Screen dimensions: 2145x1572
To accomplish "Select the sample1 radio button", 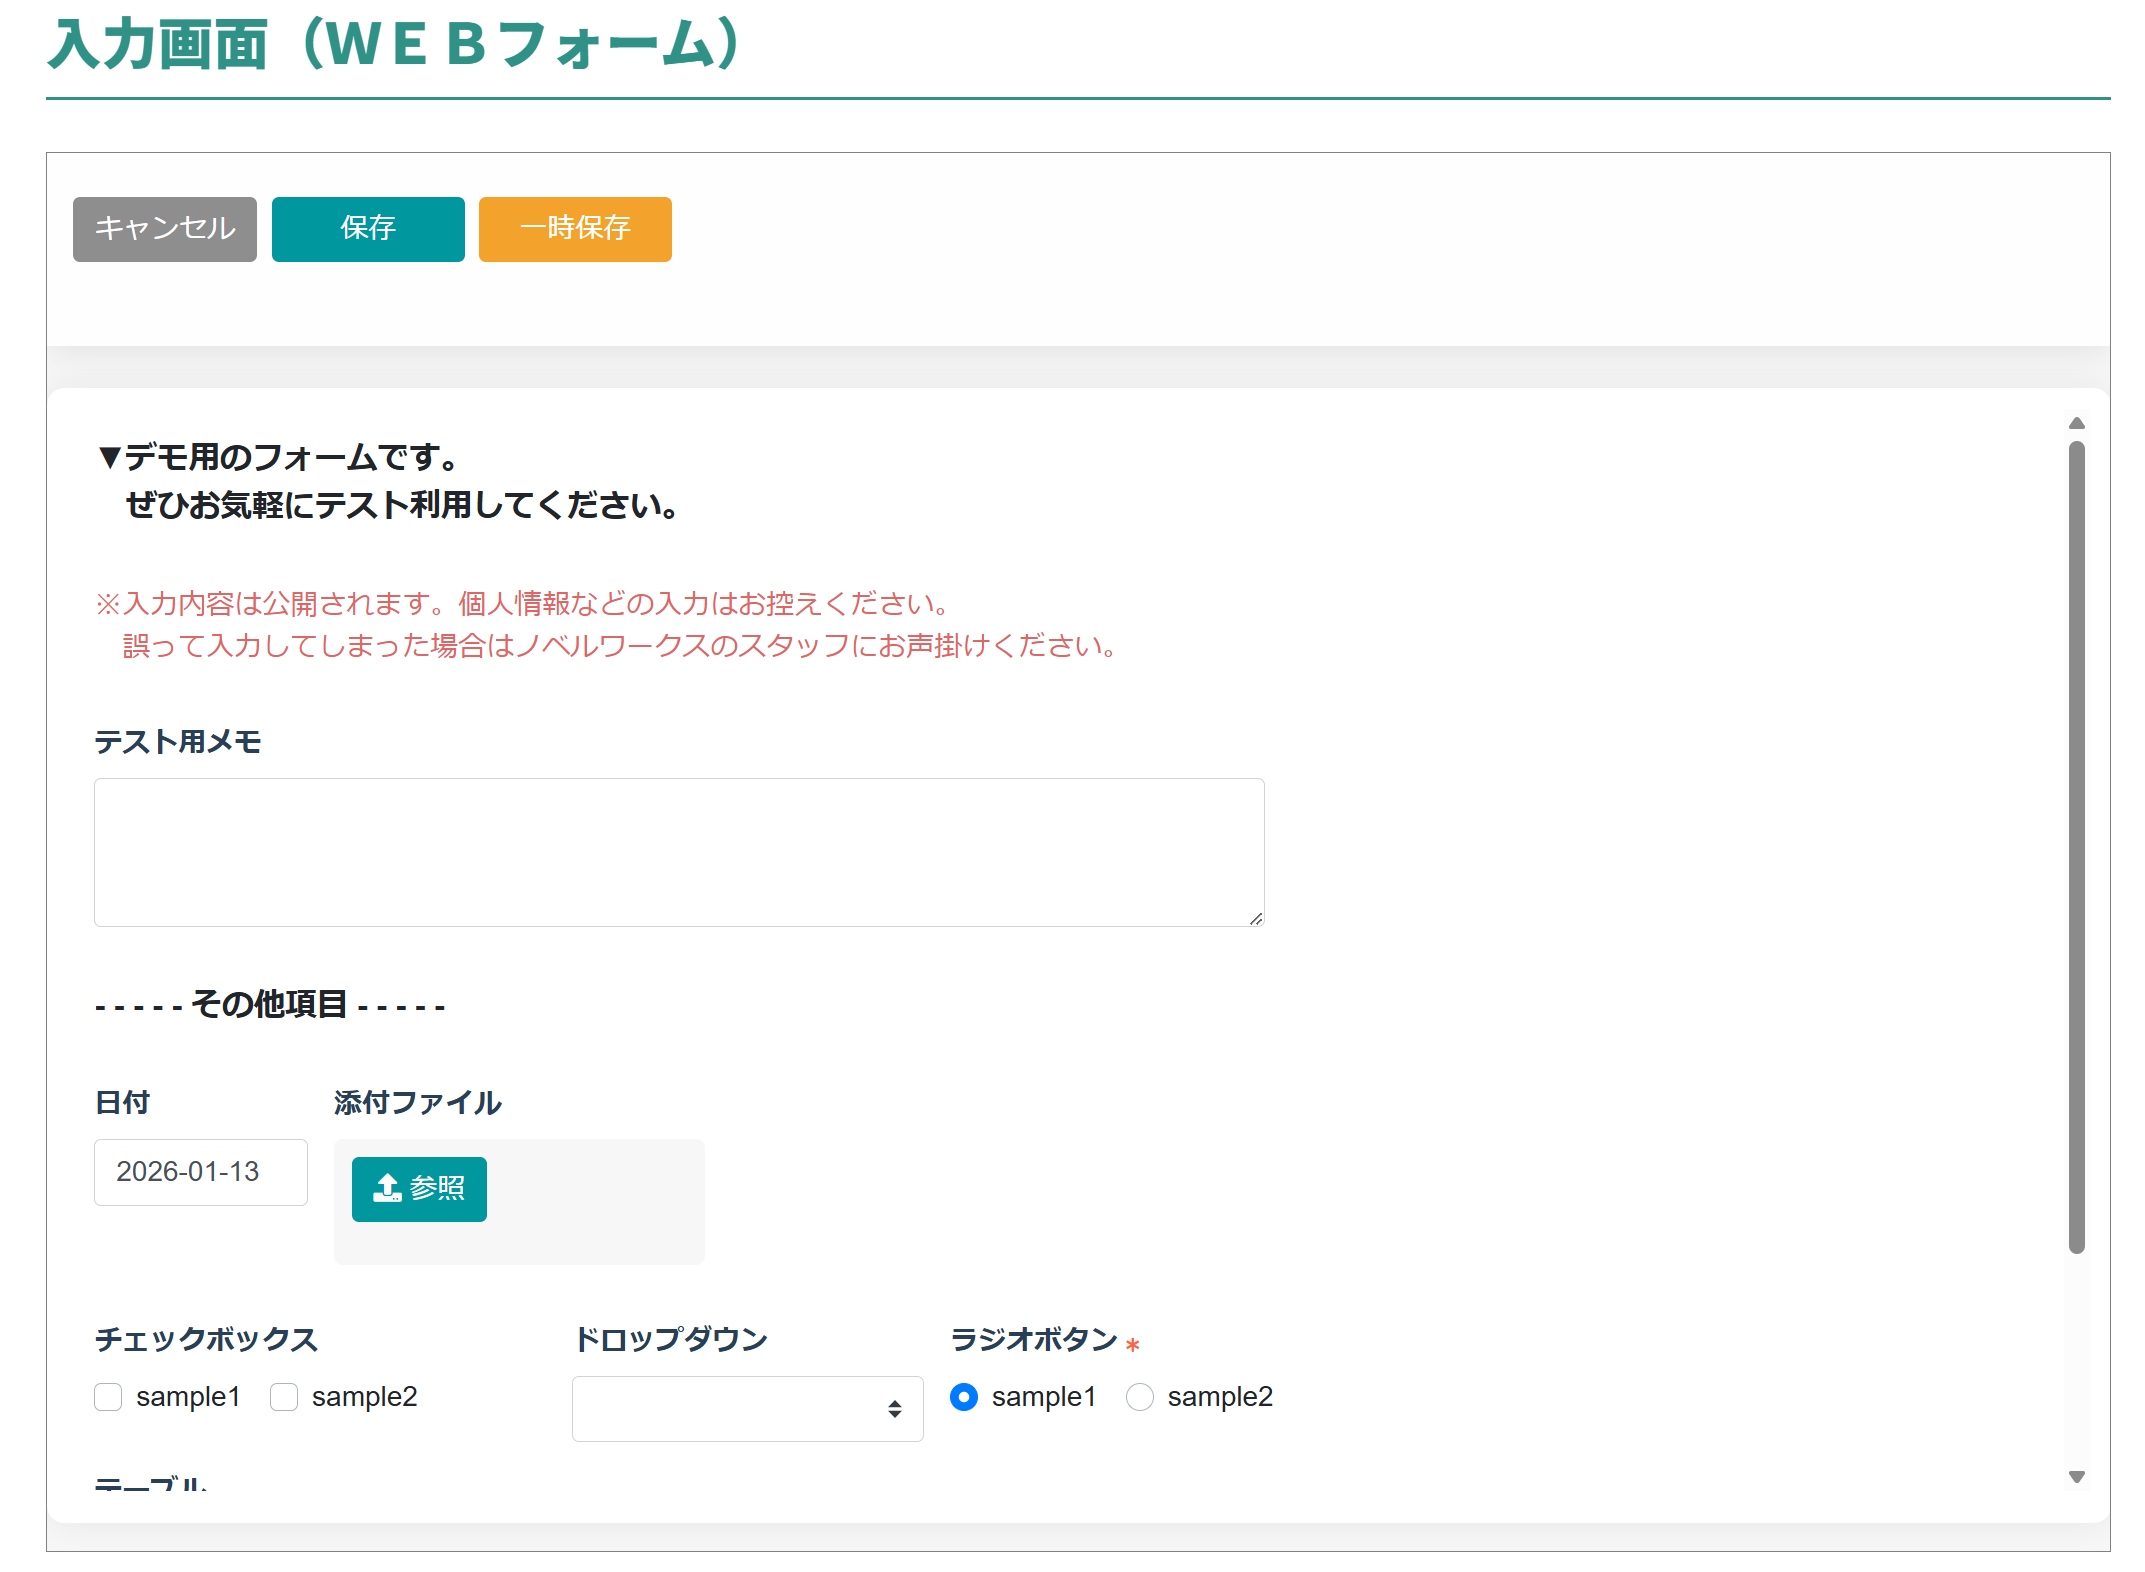I will coord(964,1397).
